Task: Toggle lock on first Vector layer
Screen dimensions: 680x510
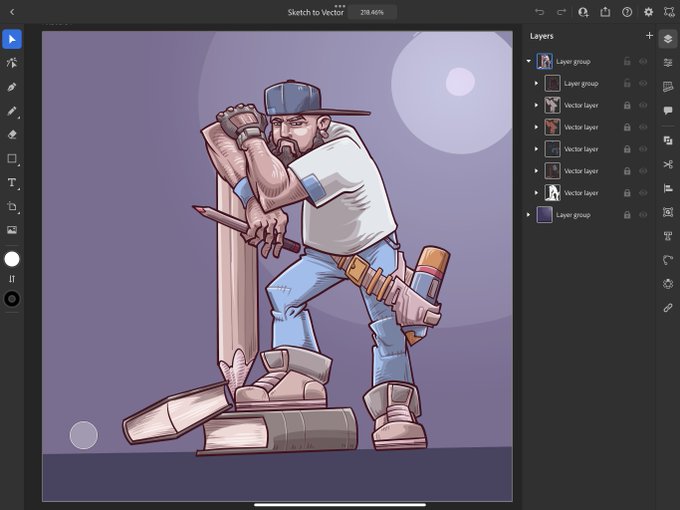Action: pyautogui.click(x=627, y=105)
